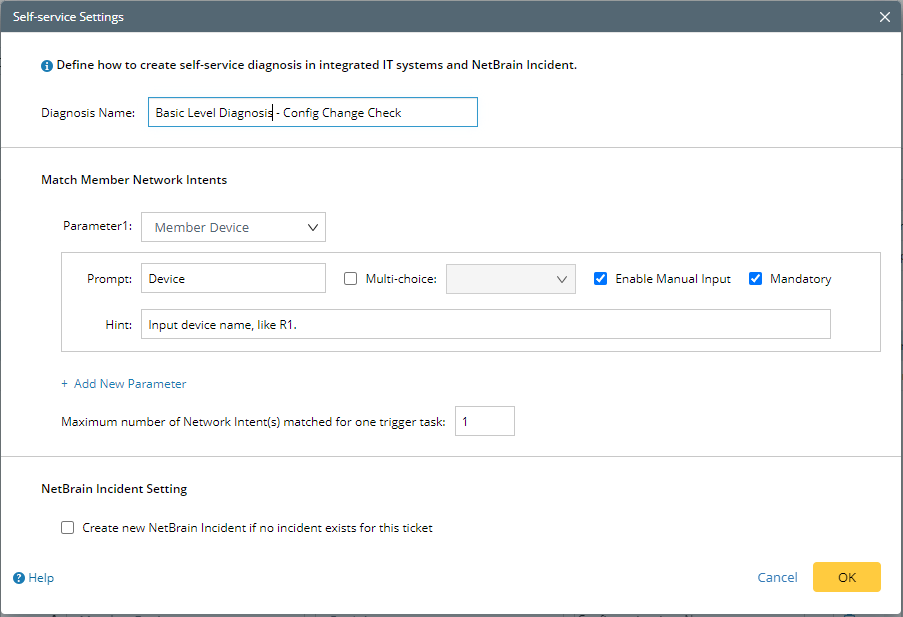903x617 pixels.
Task: Click the Diagnosis Name label
Action: point(88,113)
